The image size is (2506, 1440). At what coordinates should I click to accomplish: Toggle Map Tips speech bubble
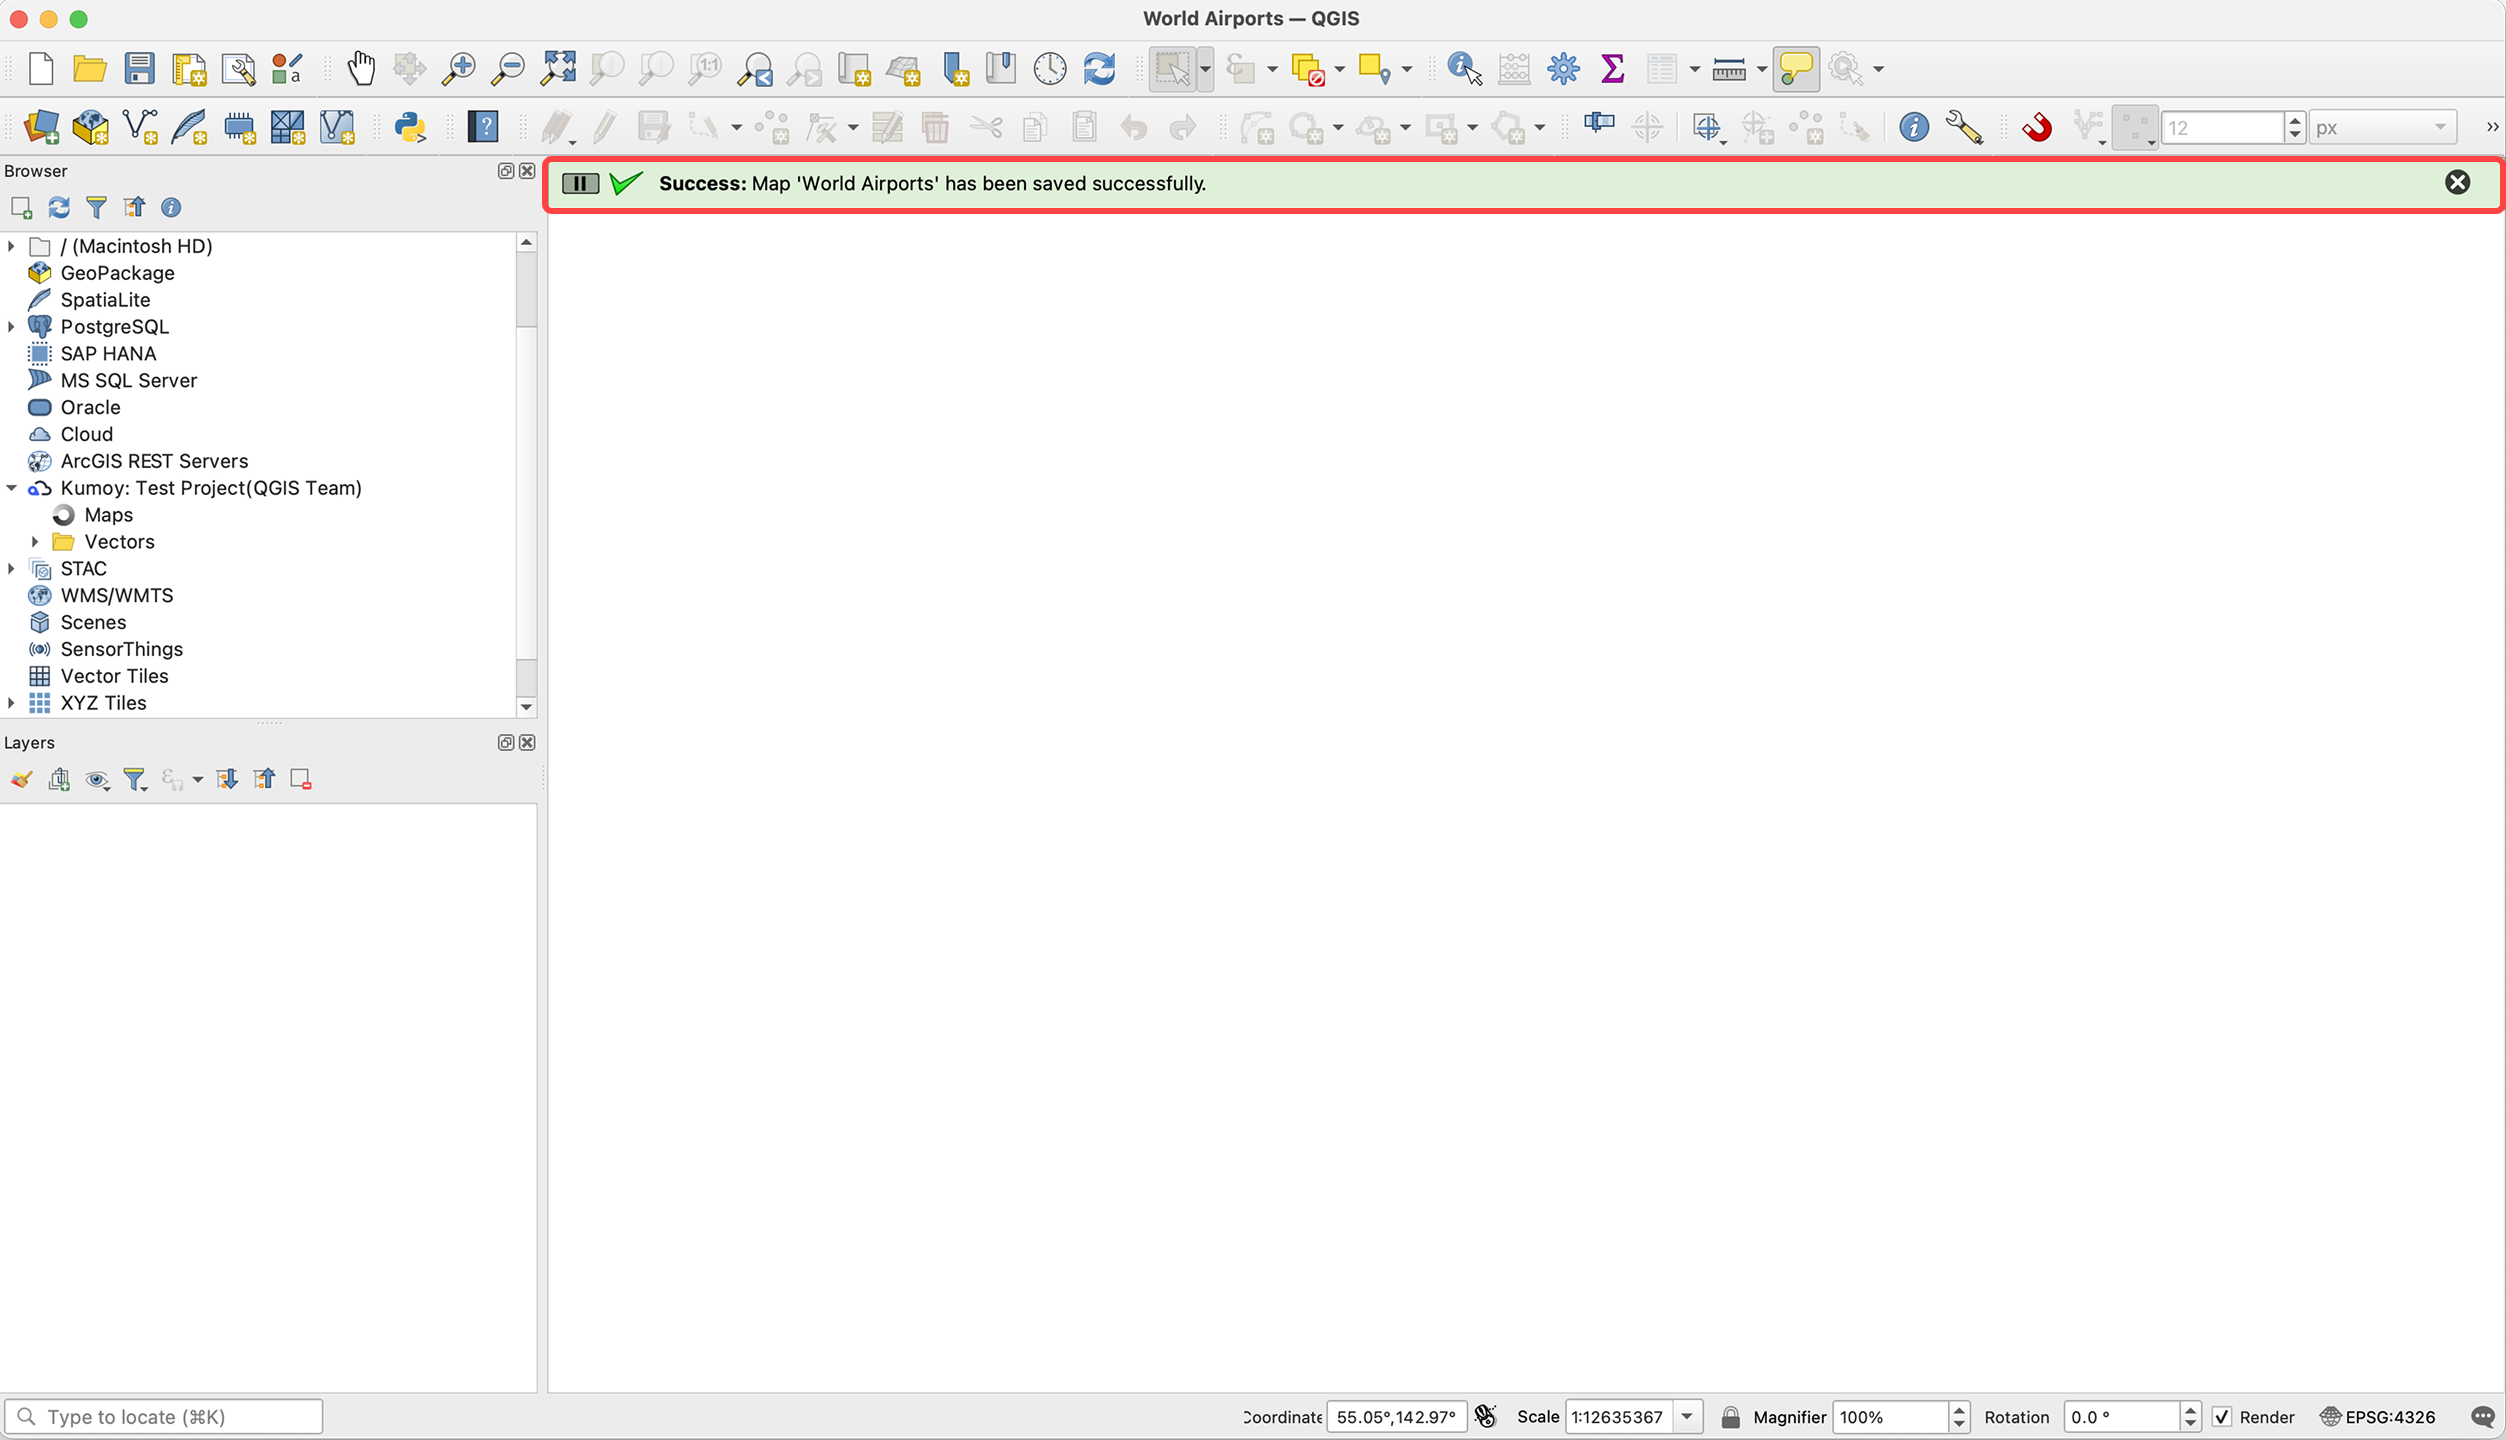(x=1796, y=68)
